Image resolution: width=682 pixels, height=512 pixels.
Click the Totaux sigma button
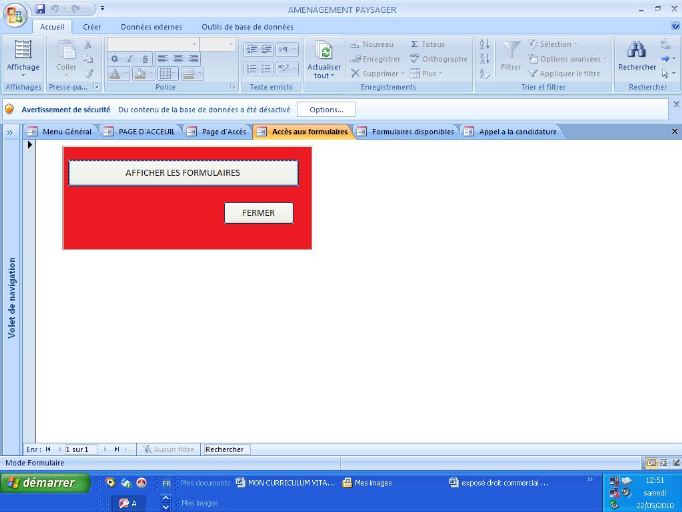pyautogui.click(x=428, y=44)
